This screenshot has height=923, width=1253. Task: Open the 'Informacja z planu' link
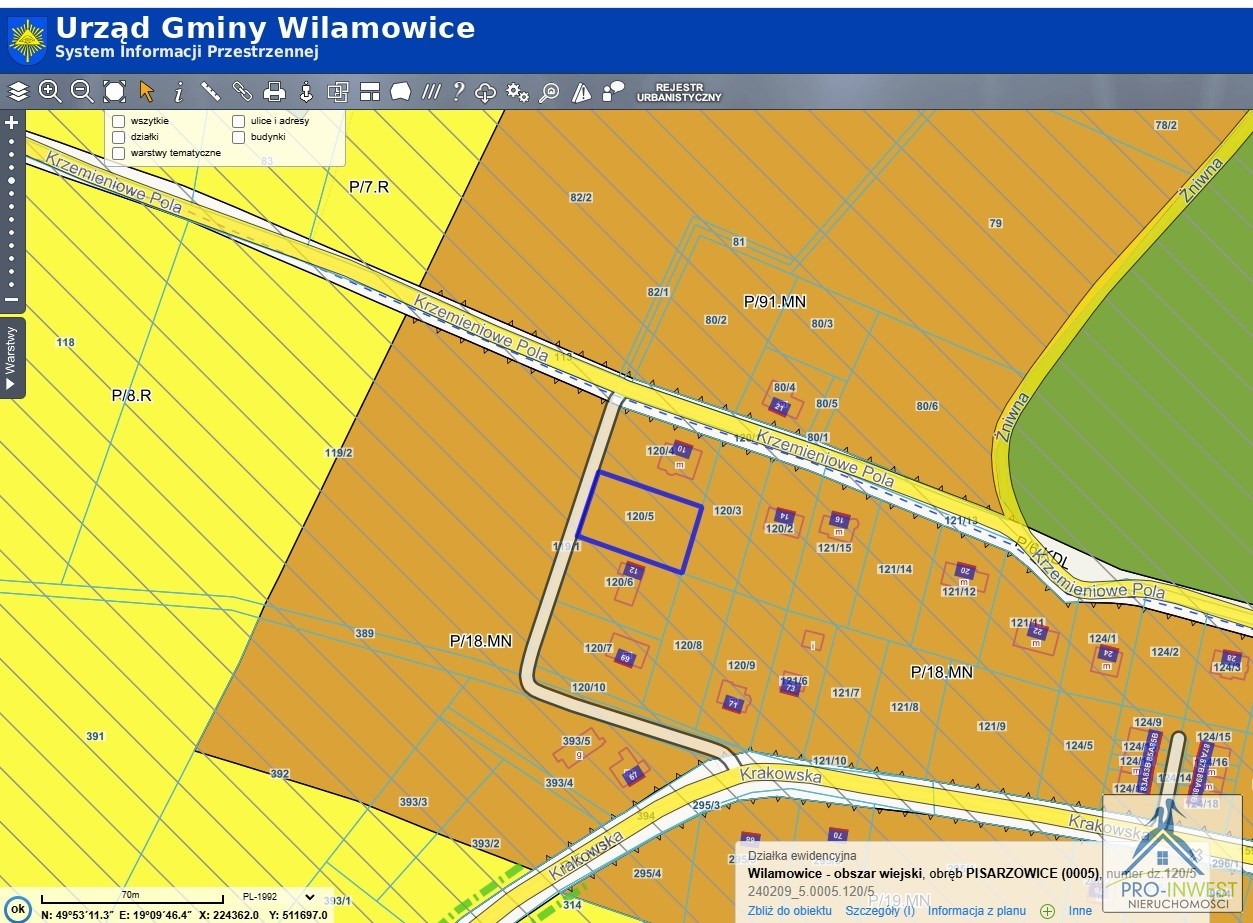click(977, 911)
